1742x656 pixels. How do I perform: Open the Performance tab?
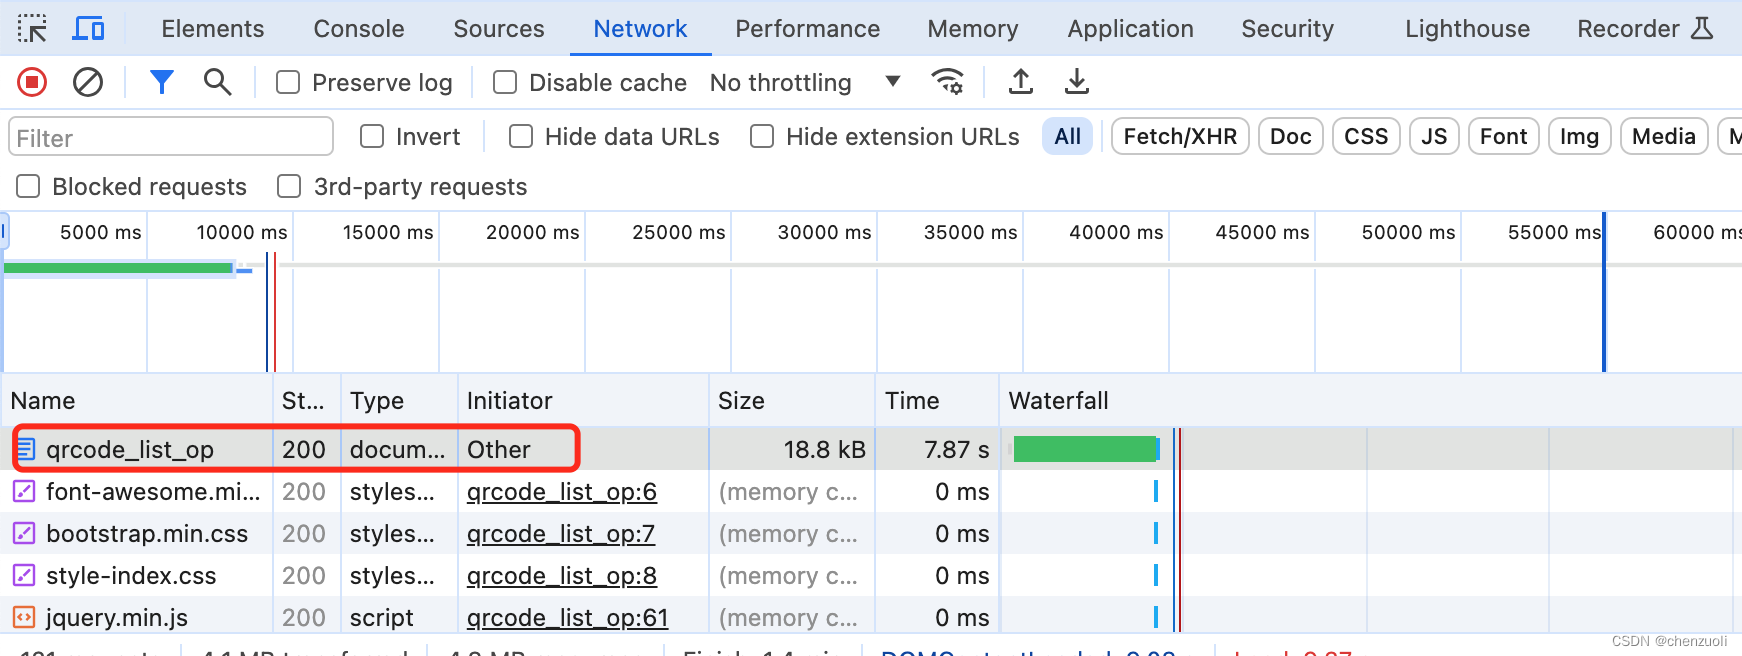click(808, 29)
